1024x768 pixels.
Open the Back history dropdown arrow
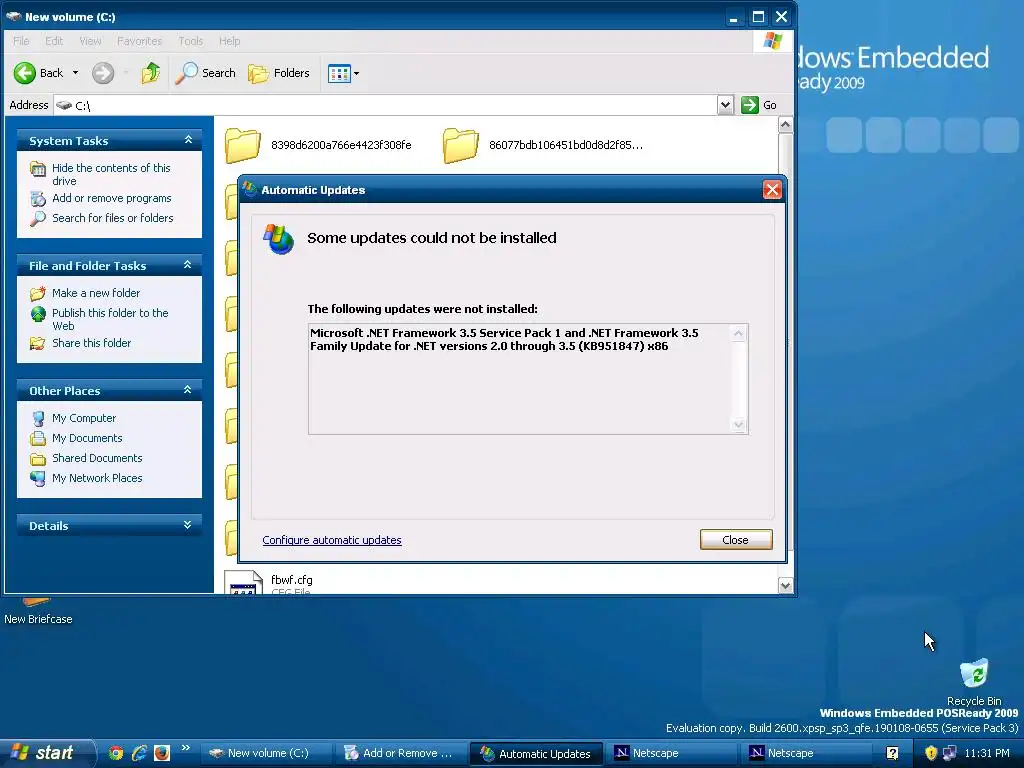(x=76, y=73)
